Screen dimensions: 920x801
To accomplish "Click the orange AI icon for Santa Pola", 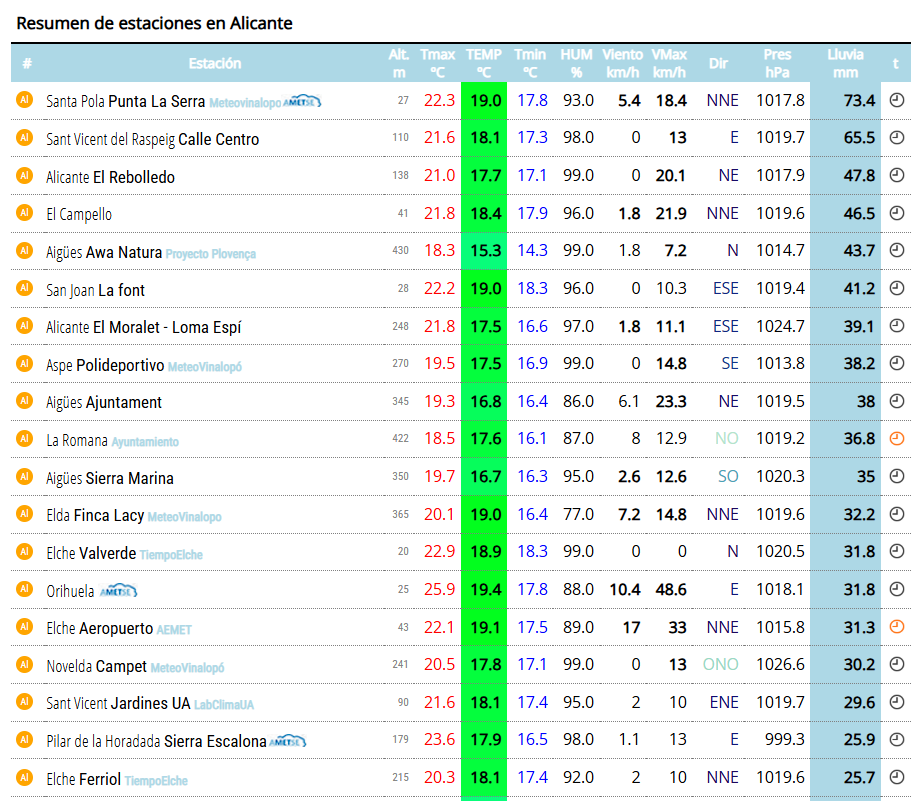I will [x=25, y=100].
